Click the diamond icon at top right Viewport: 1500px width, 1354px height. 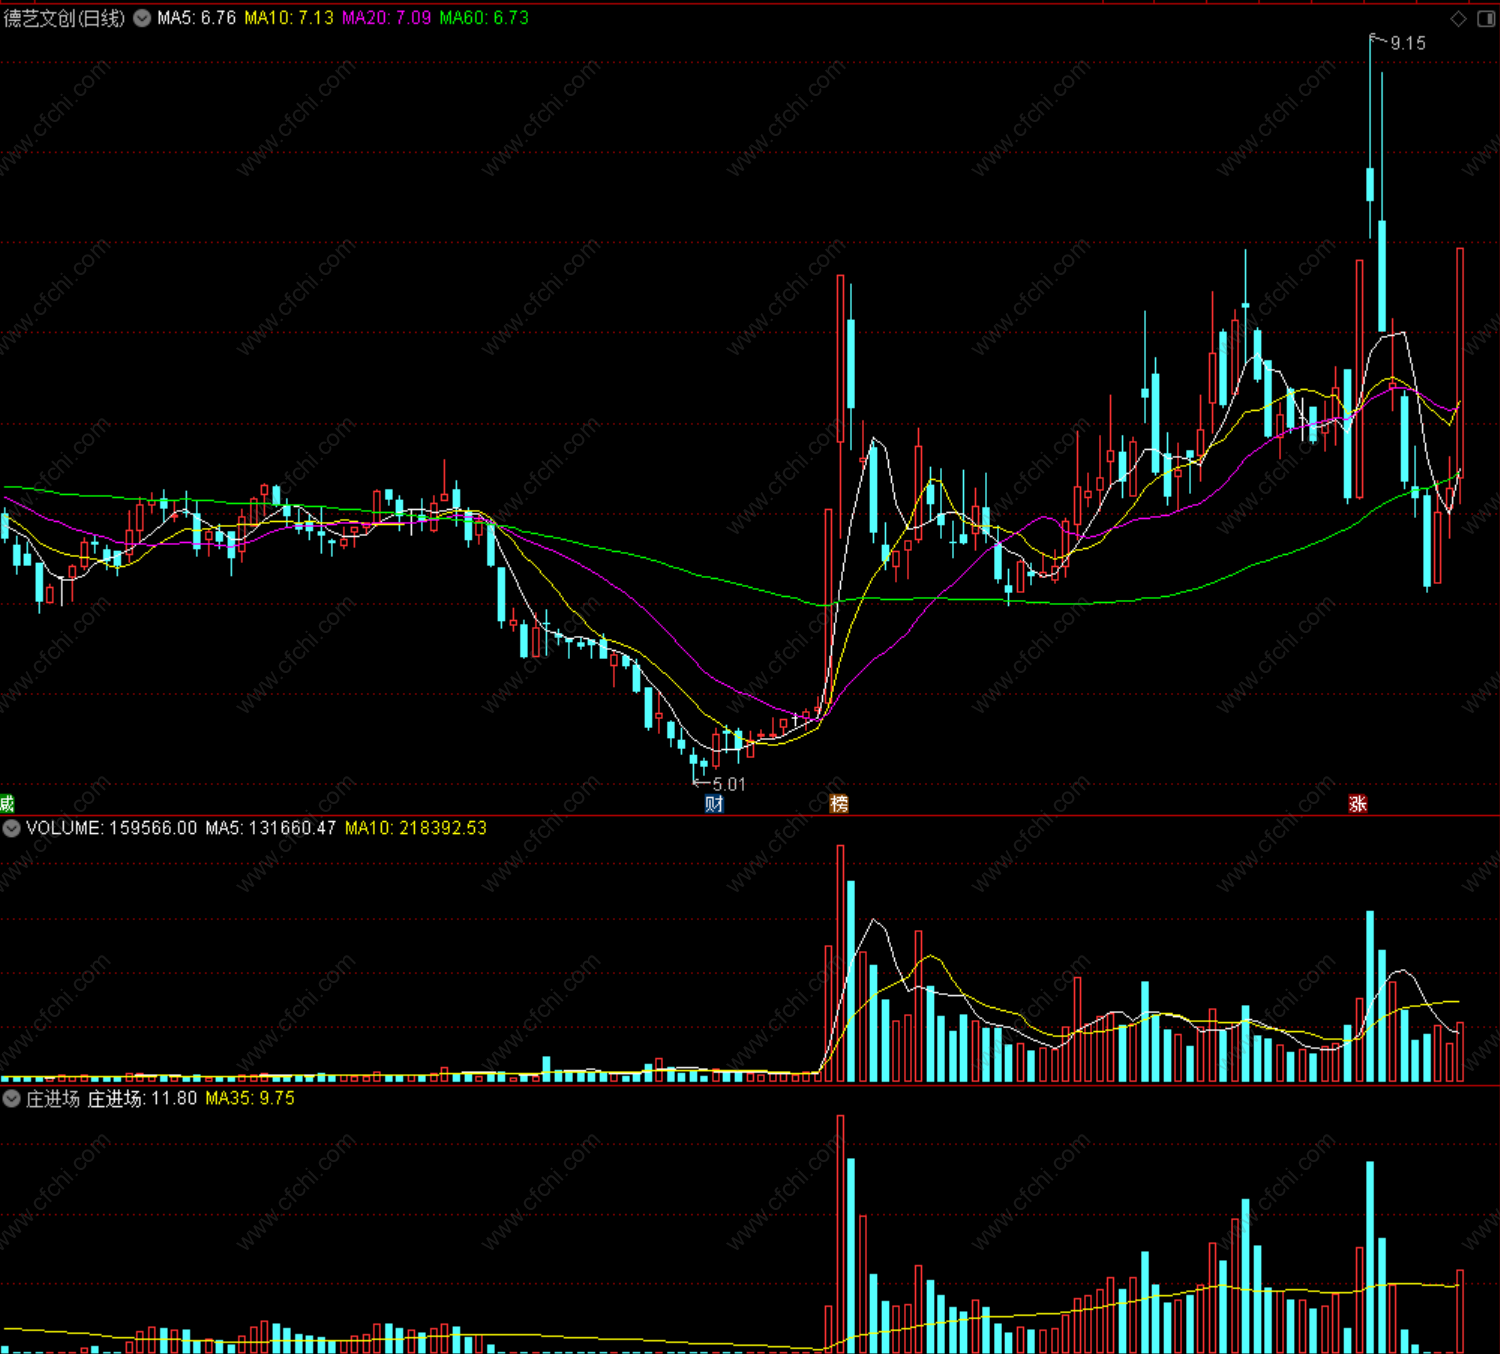point(1459,18)
